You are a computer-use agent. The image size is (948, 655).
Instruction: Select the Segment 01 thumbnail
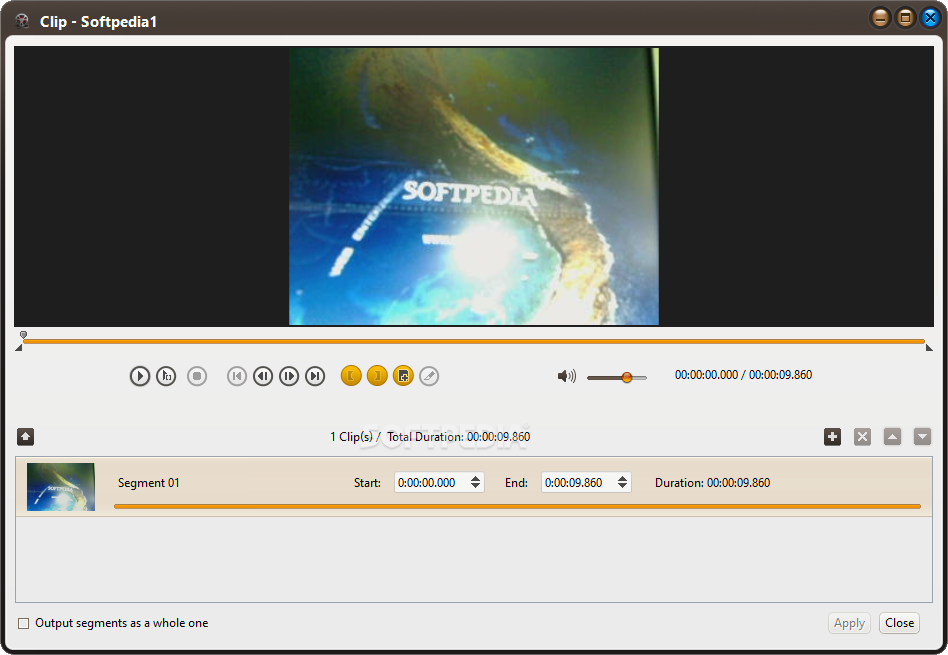(x=61, y=487)
